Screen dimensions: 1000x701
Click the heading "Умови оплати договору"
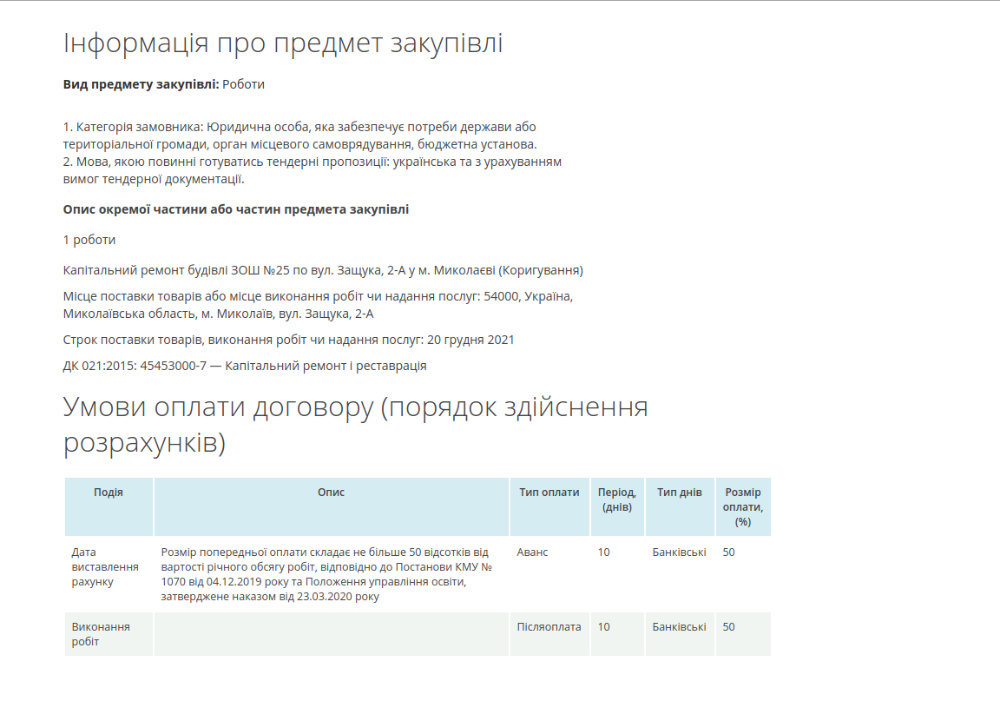tap(355, 425)
